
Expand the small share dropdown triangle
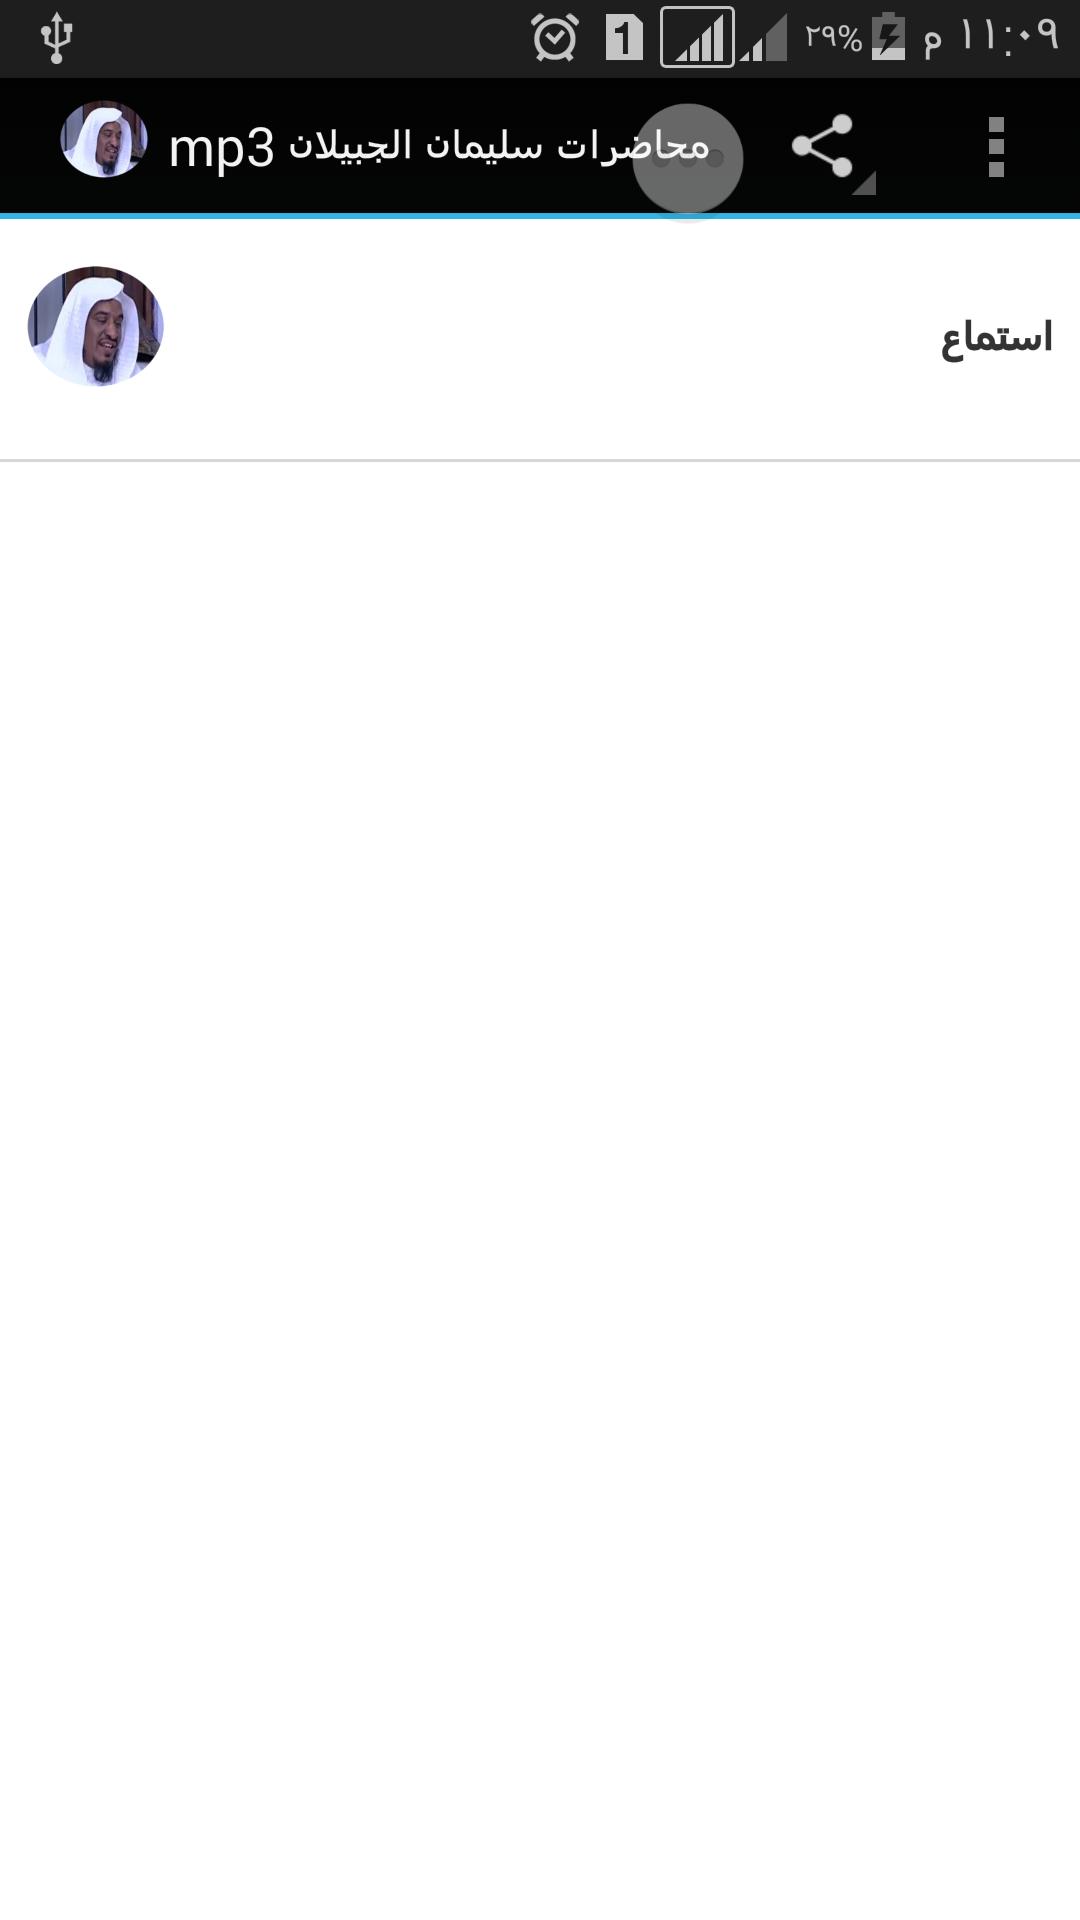pos(865,184)
